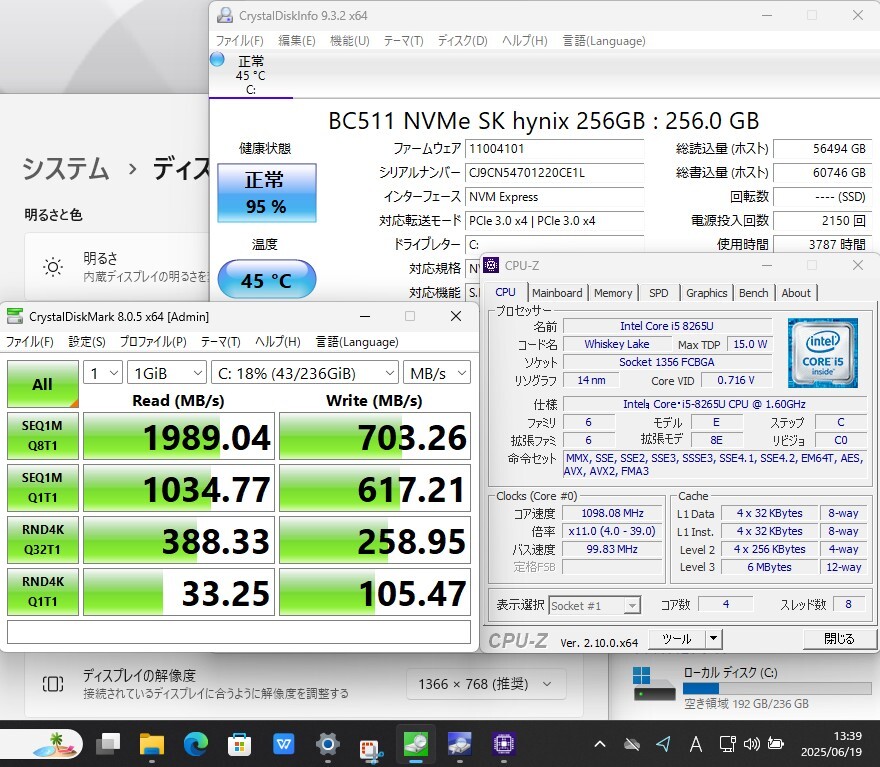The height and width of the screenshot is (767, 880).
Task: Click the システム breadcrumb link in Settings
Action: [x=66, y=168]
